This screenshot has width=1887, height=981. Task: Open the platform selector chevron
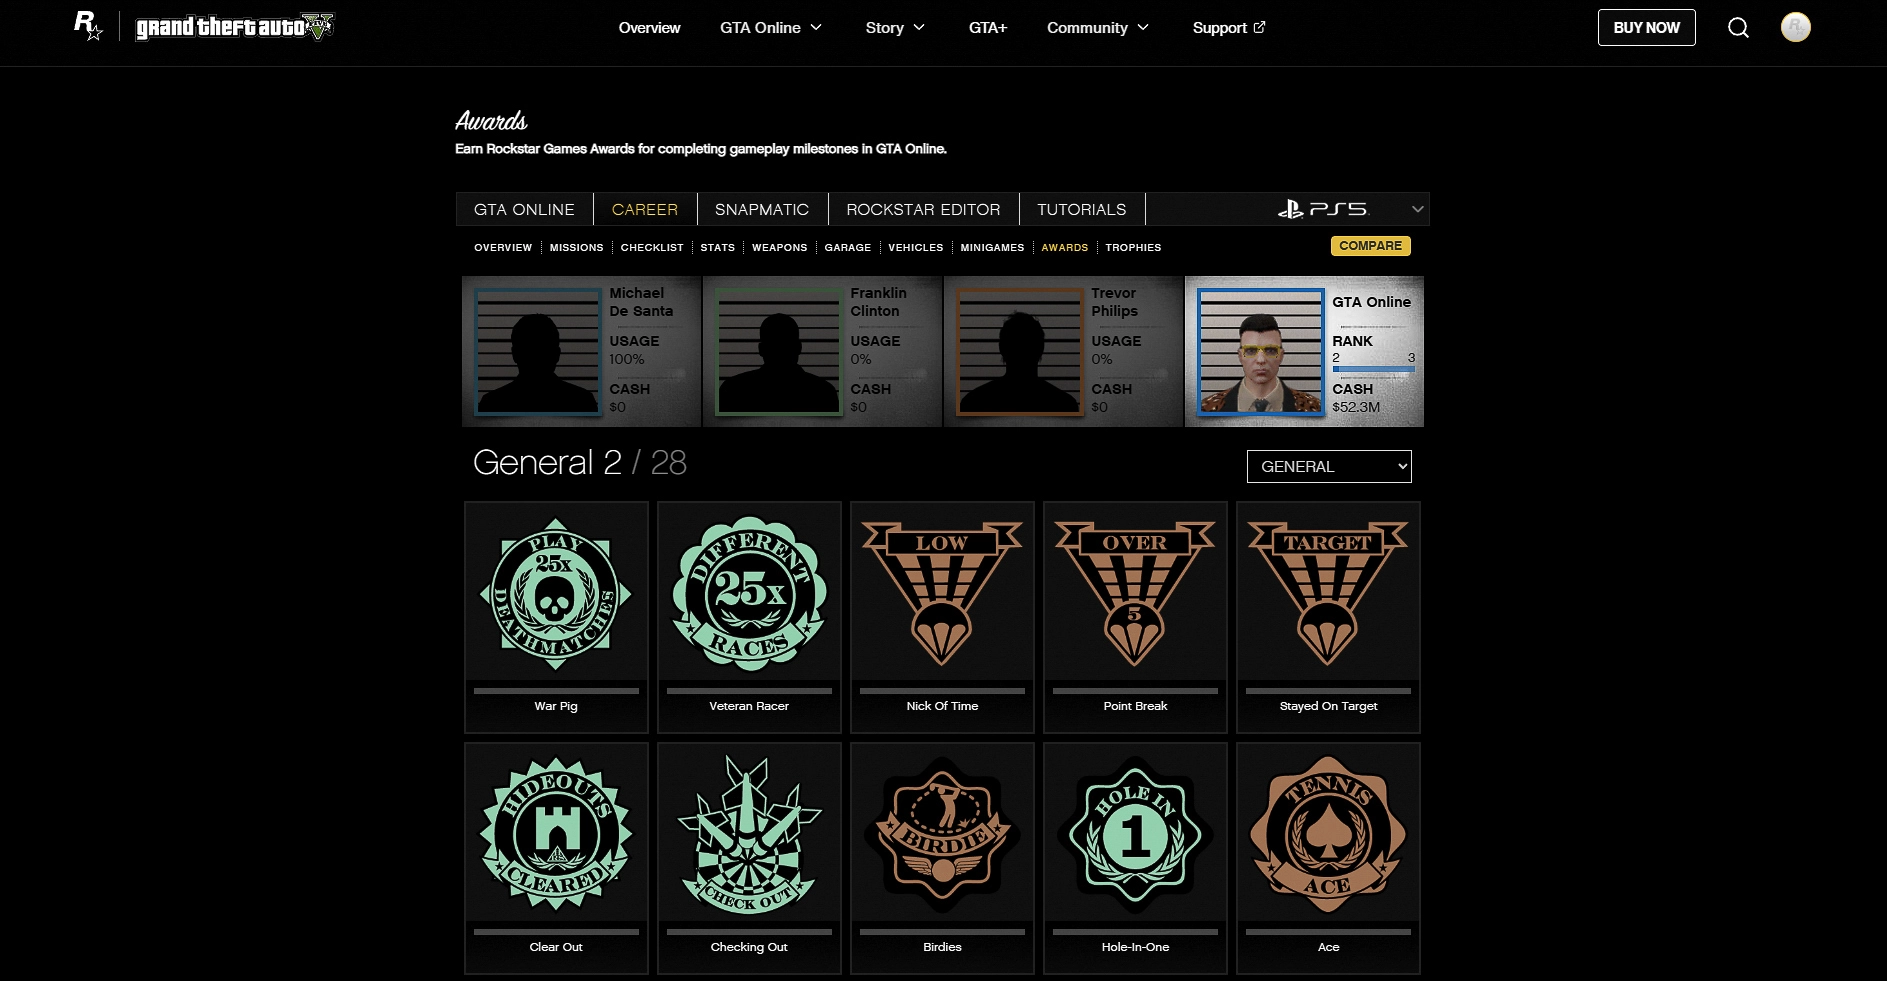[x=1417, y=209]
